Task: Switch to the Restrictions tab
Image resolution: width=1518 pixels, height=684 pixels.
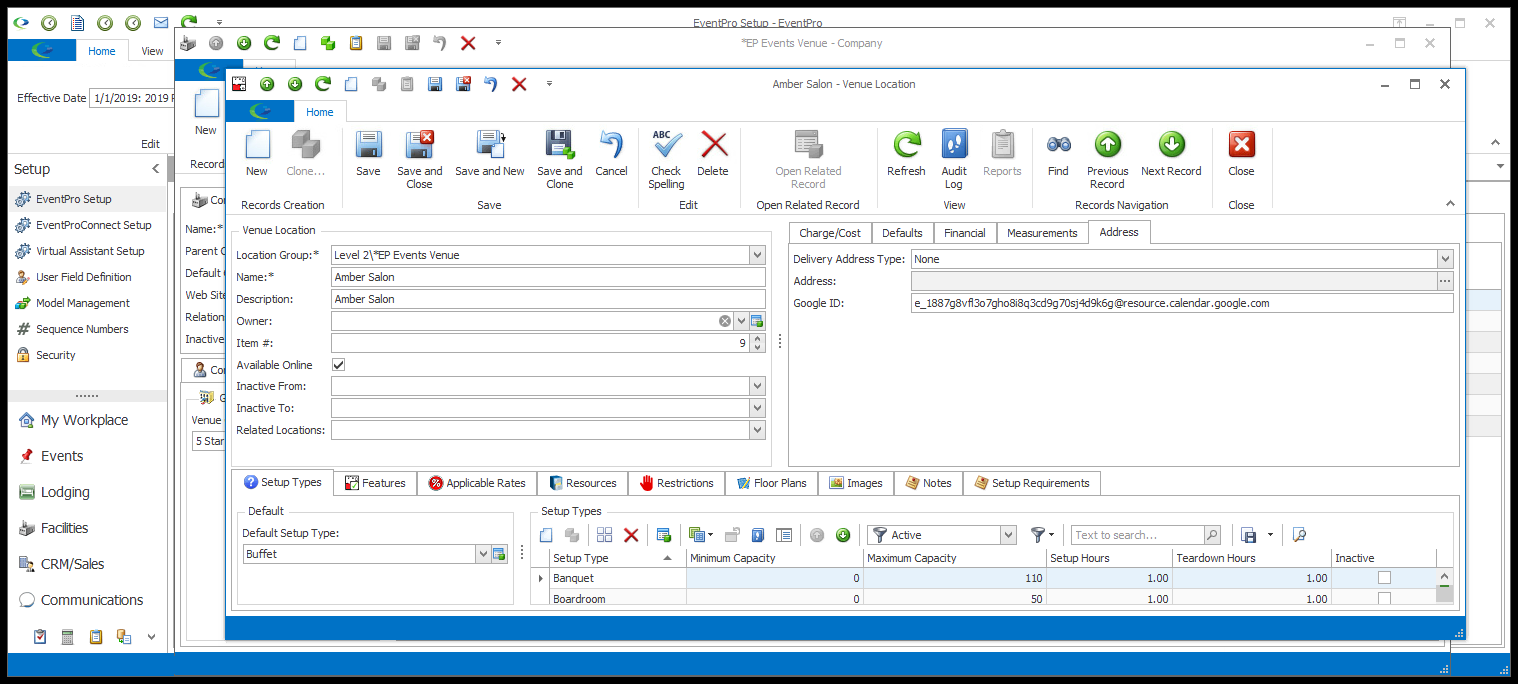Action: pyautogui.click(x=677, y=483)
